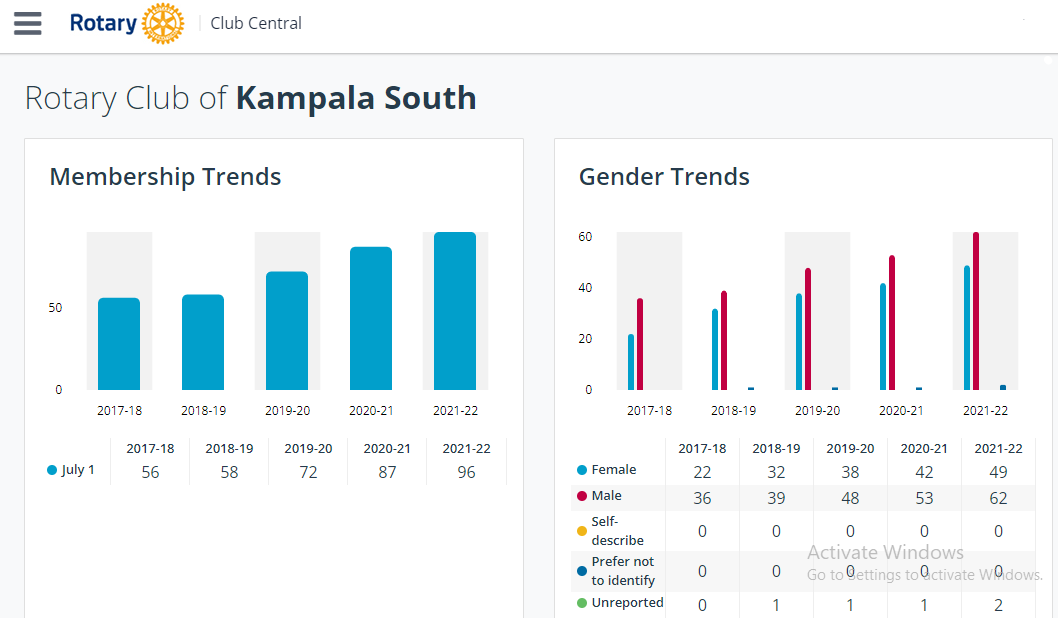The height and width of the screenshot is (618, 1061).
Task: Click the 60 axis label in Gender Trends
Action: (585, 237)
